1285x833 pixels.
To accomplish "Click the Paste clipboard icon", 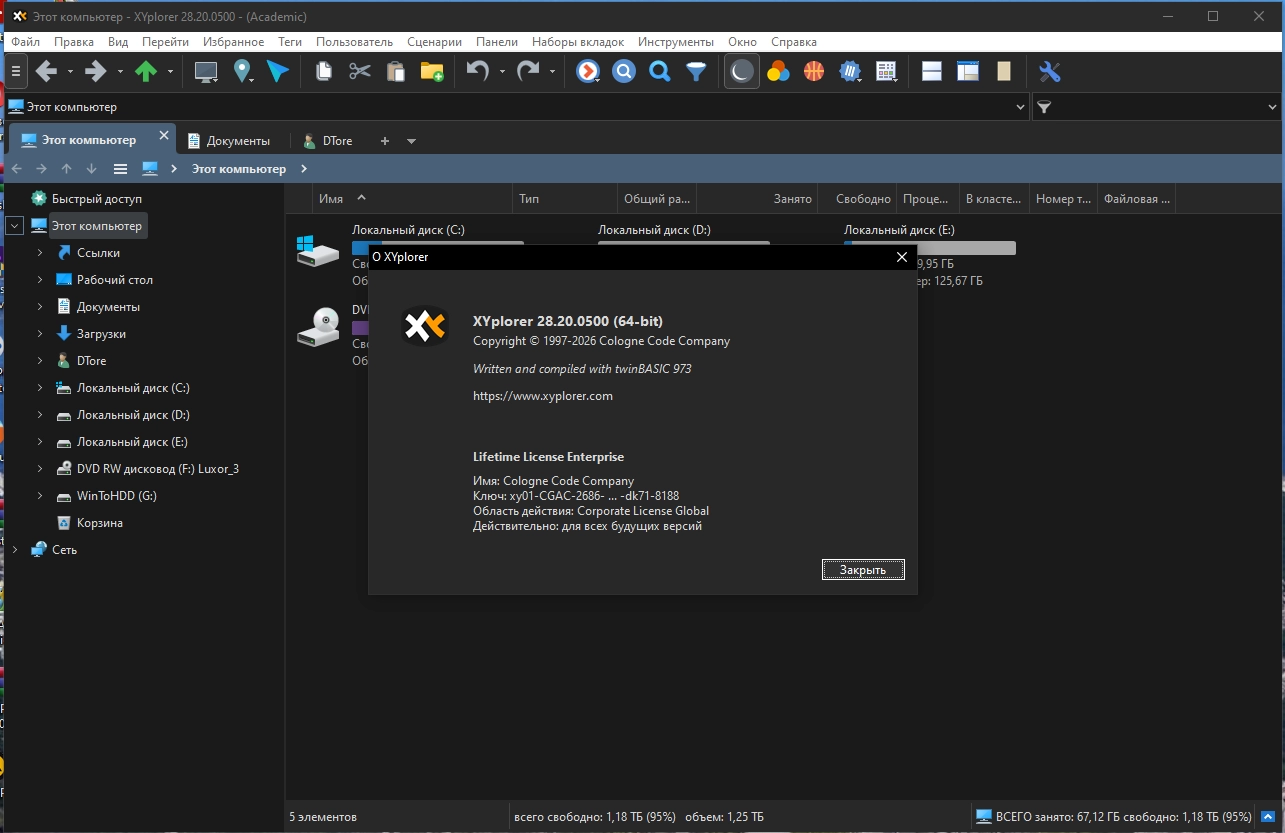I will (x=396, y=72).
